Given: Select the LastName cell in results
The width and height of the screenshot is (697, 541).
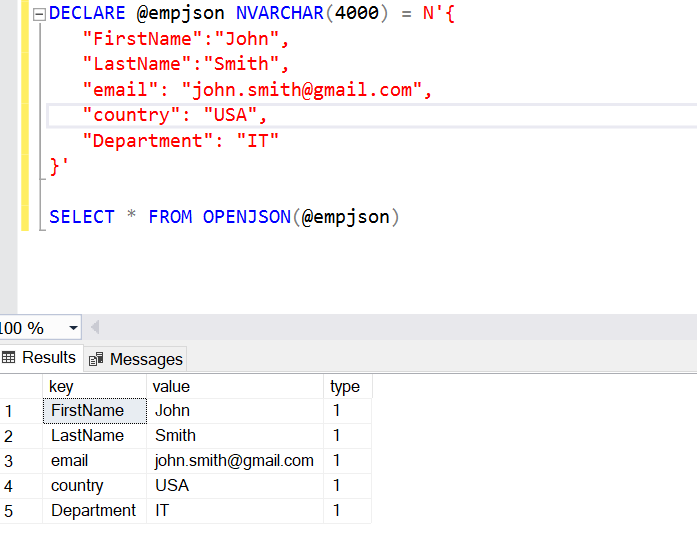Looking at the screenshot, I should tap(95, 436).
